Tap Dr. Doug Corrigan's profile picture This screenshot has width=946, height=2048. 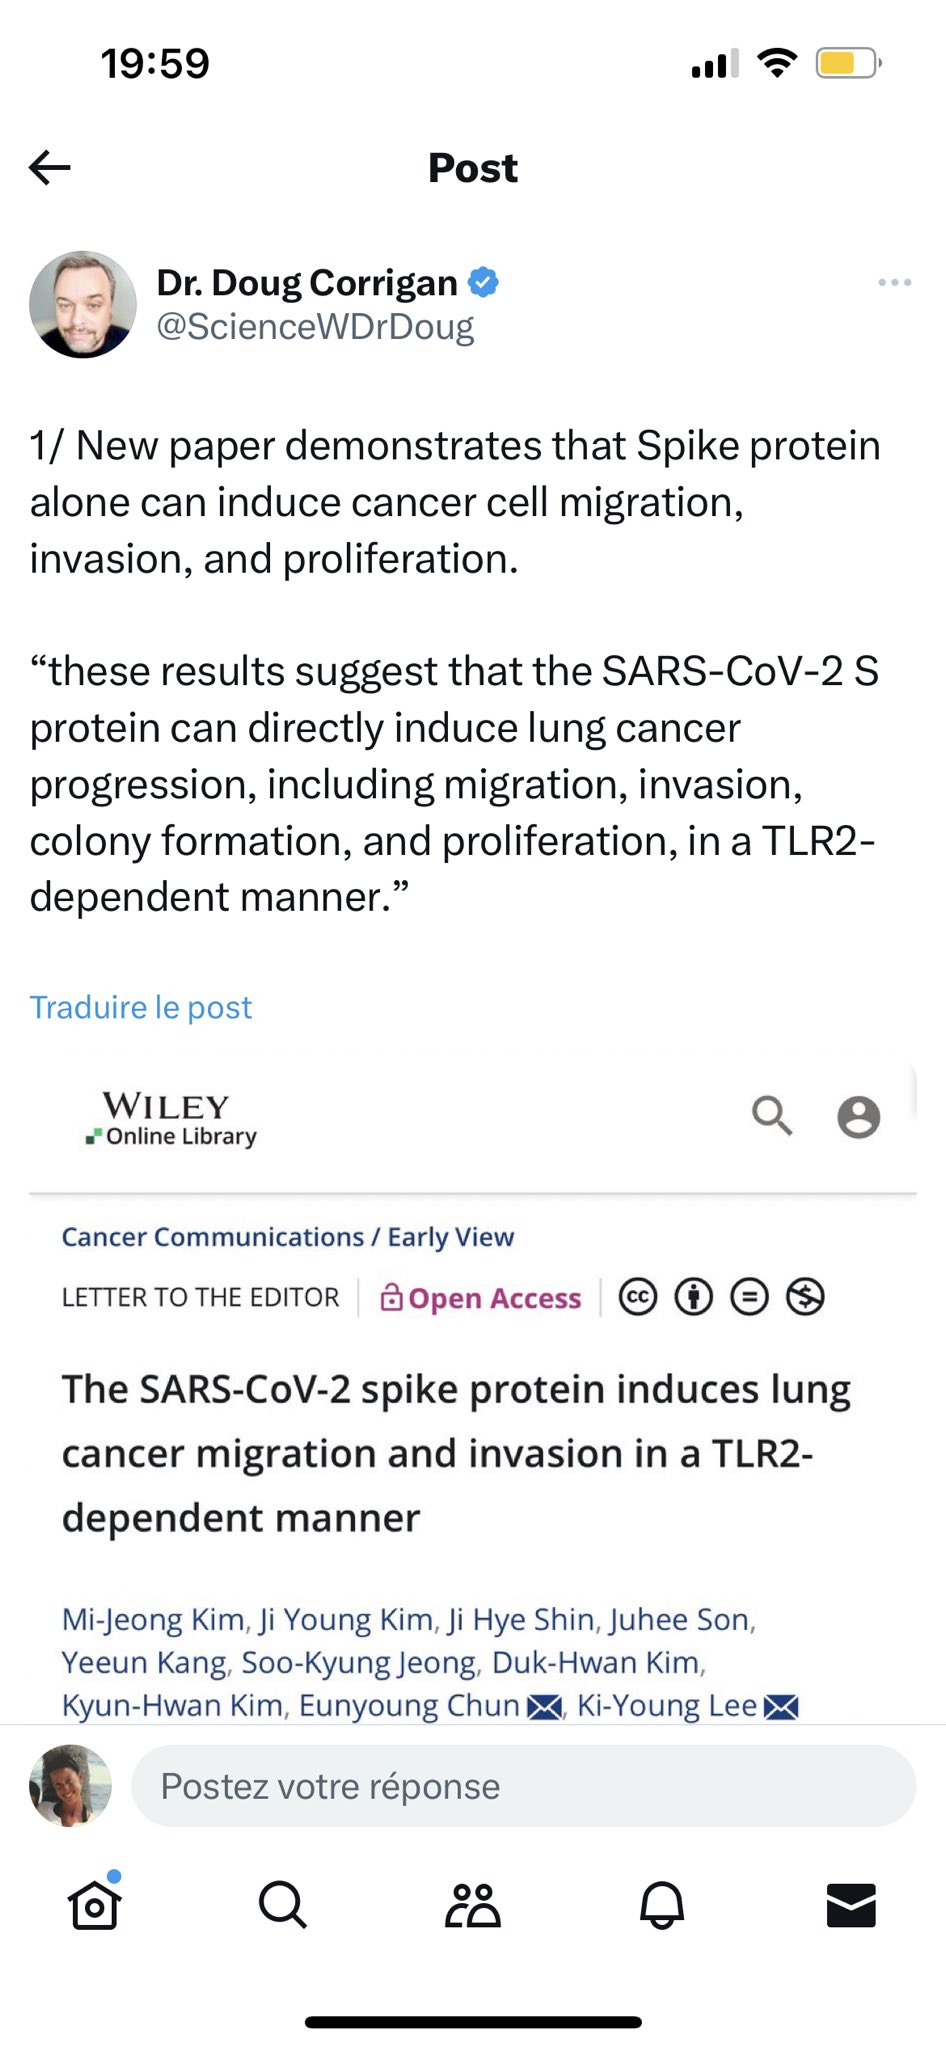(x=83, y=304)
